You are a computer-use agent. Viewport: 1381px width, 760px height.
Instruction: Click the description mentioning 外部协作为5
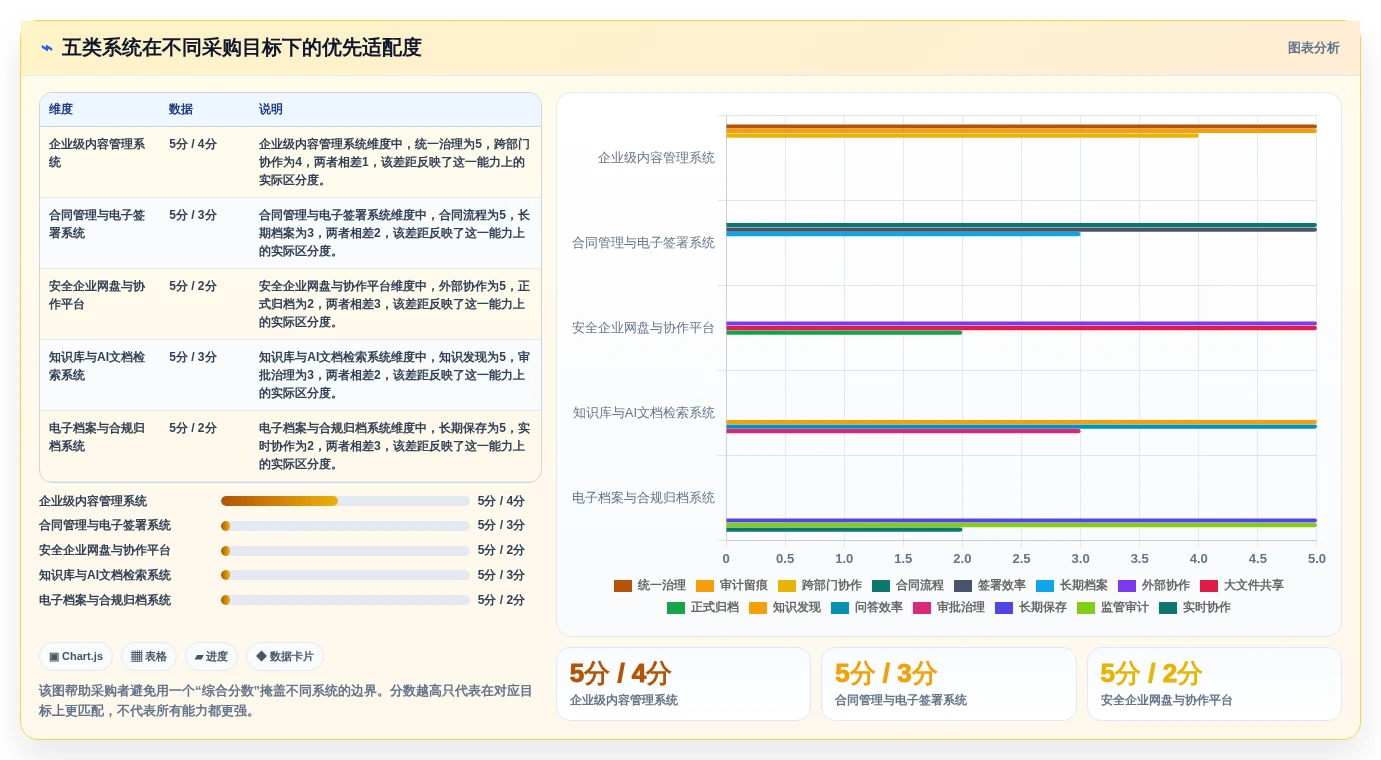[395, 304]
